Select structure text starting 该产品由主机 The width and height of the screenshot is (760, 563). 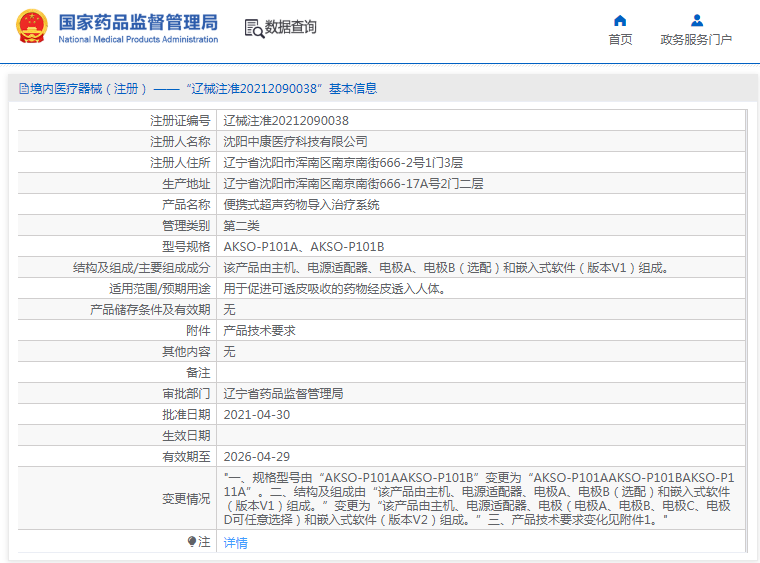(x=446, y=268)
